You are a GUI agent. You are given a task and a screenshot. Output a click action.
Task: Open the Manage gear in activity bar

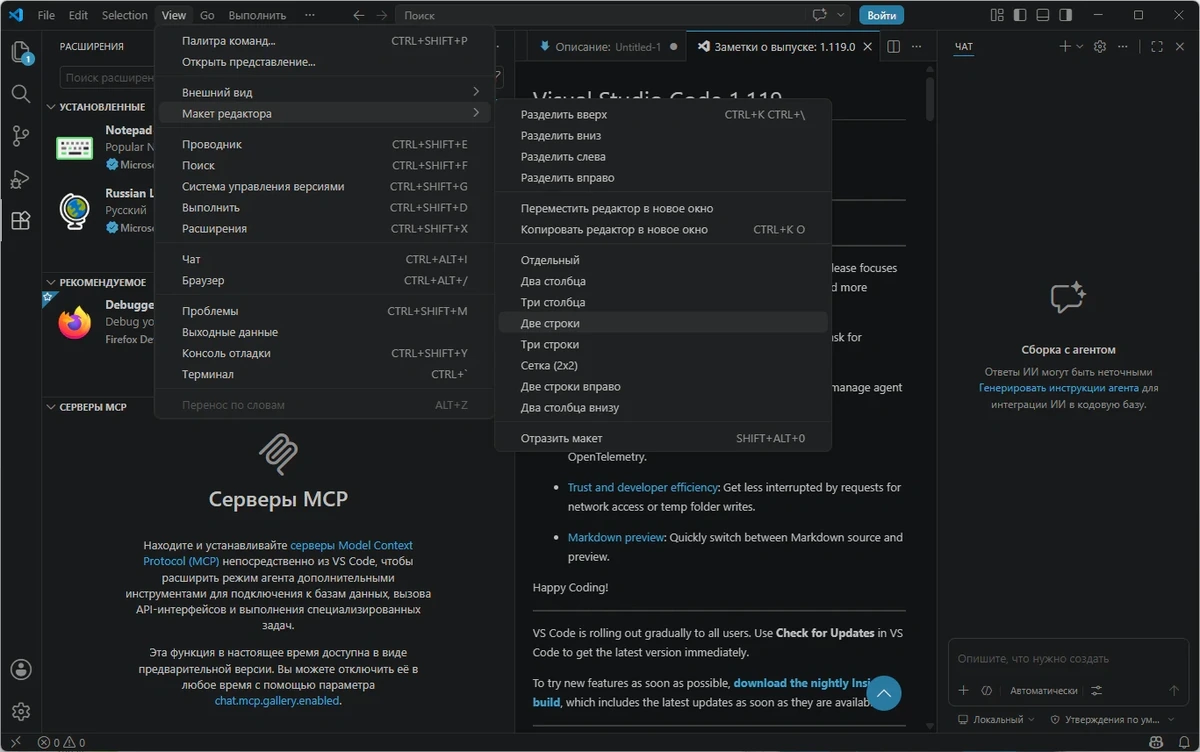(21, 711)
